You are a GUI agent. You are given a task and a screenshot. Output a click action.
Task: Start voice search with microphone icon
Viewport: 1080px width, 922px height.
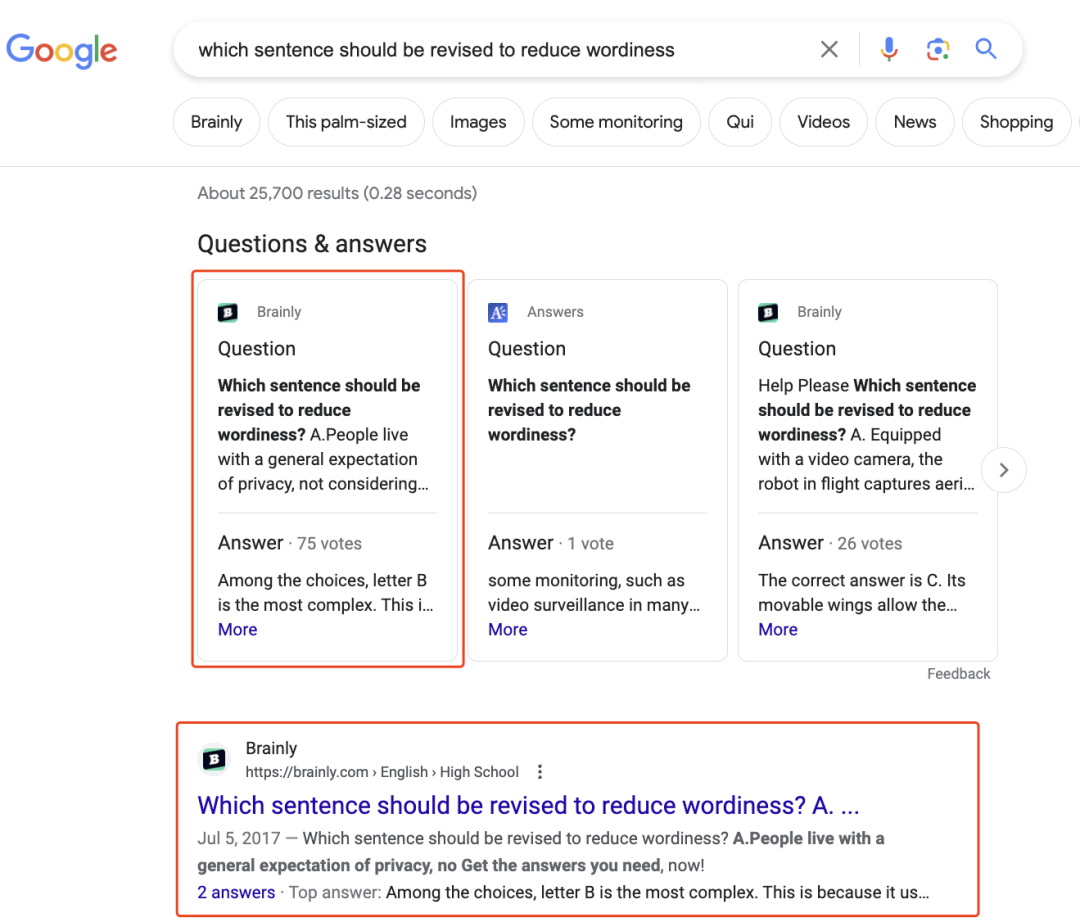(x=888, y=50)
